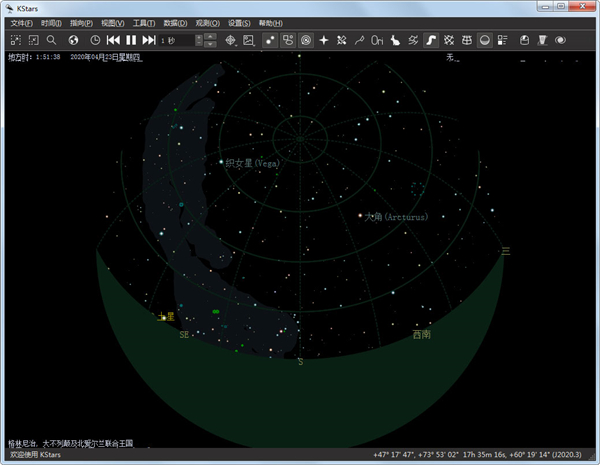Click the constellation names "Ori" icon
600x465 pixels.
coord(376,40)
